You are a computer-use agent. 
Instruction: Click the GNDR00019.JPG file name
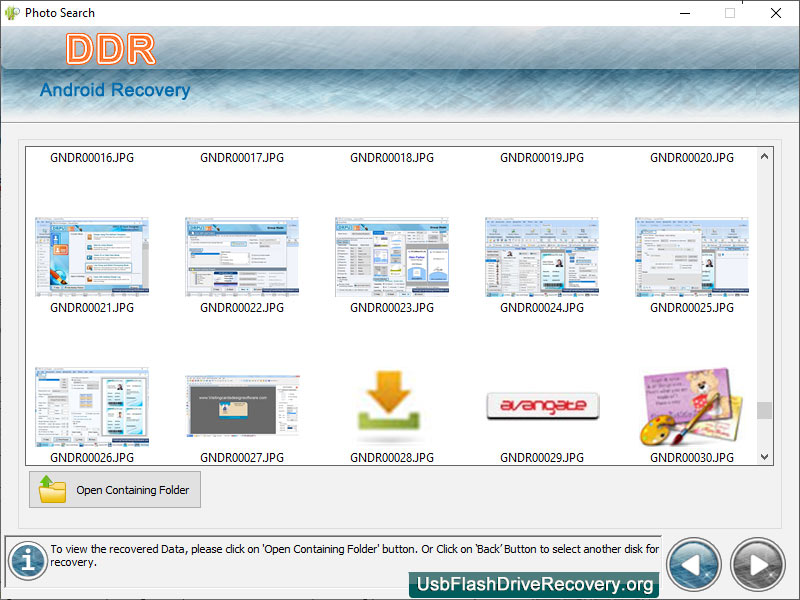542,158
